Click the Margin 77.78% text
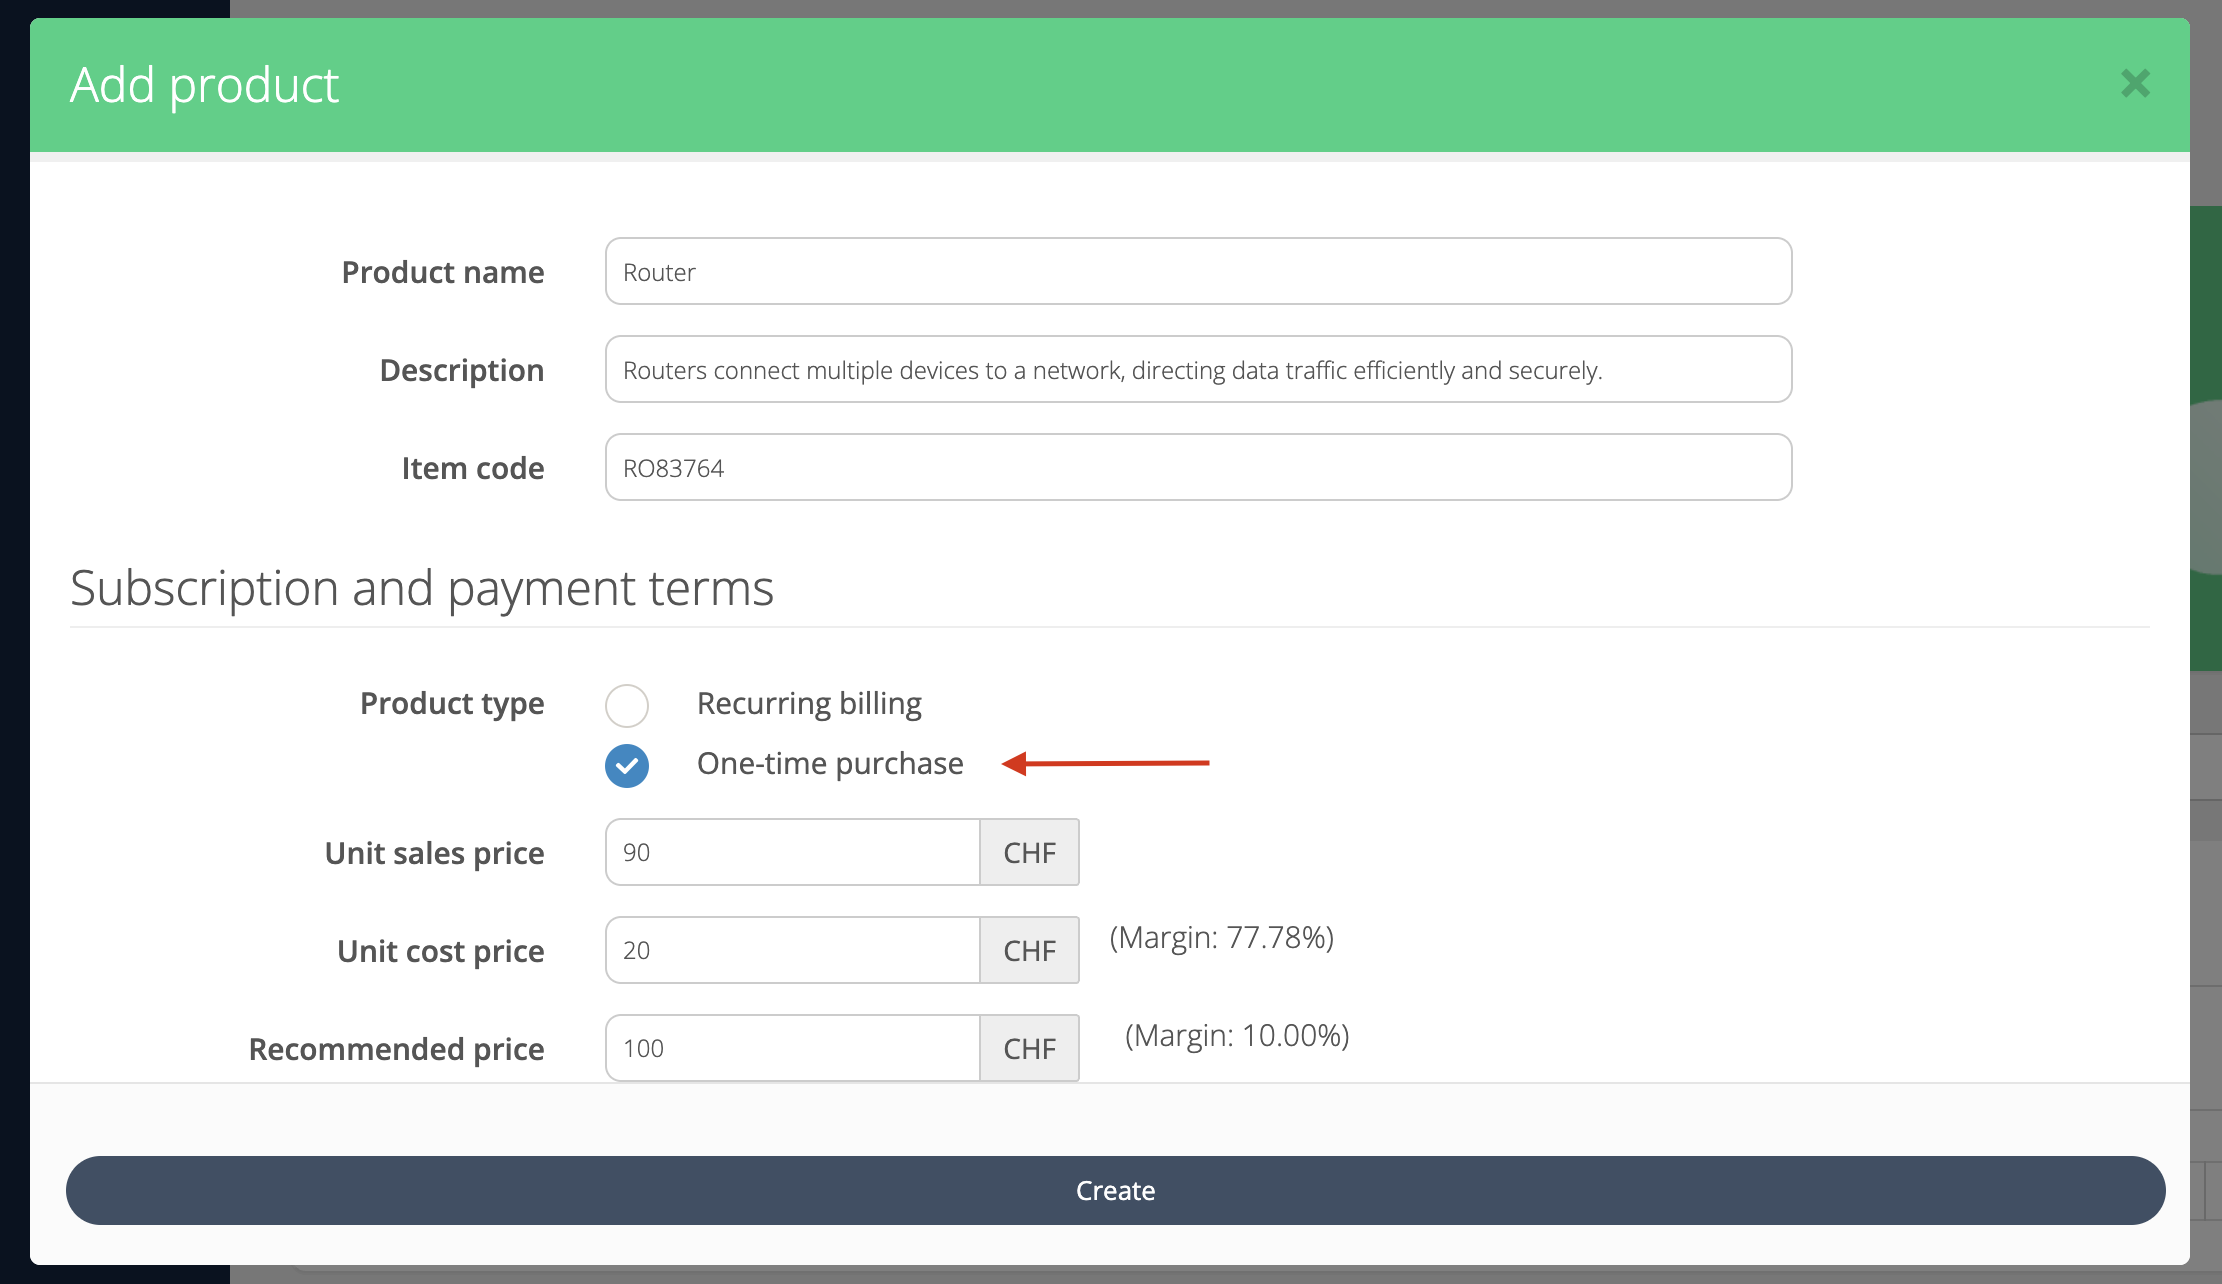The image size is (2222, 1284). pos(1221,938)
